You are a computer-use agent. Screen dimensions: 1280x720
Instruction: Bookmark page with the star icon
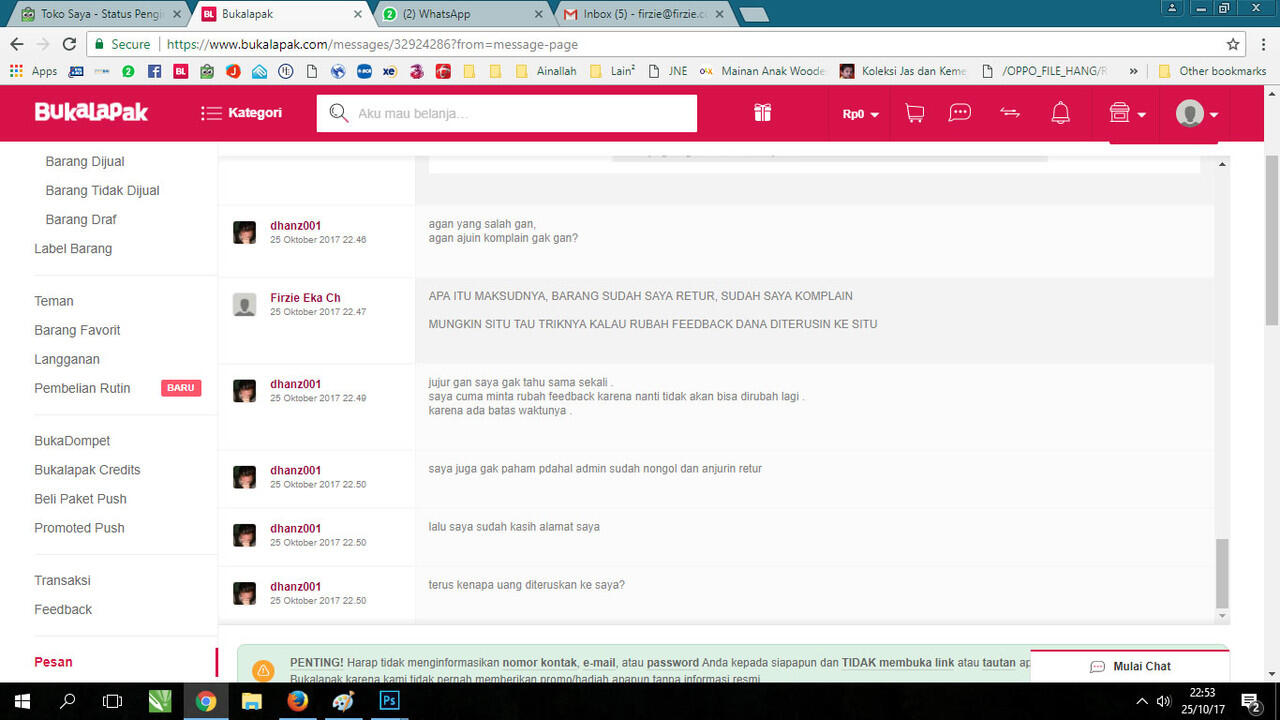pyautogui.click(x=1233, y=44)
